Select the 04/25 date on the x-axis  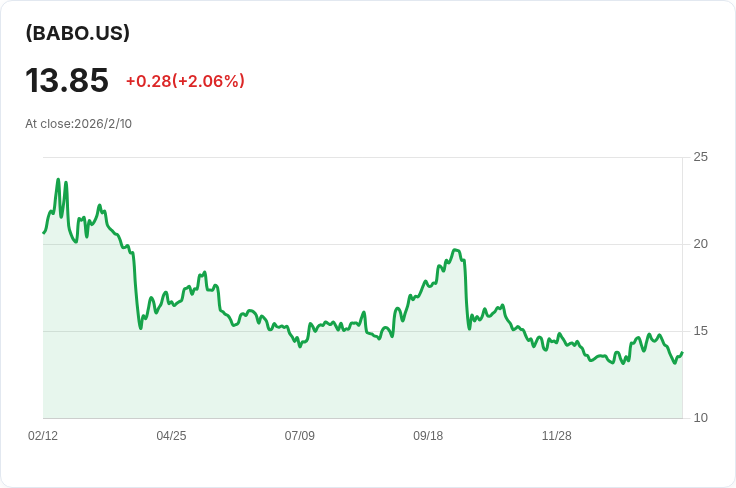(x=171, y=436)
